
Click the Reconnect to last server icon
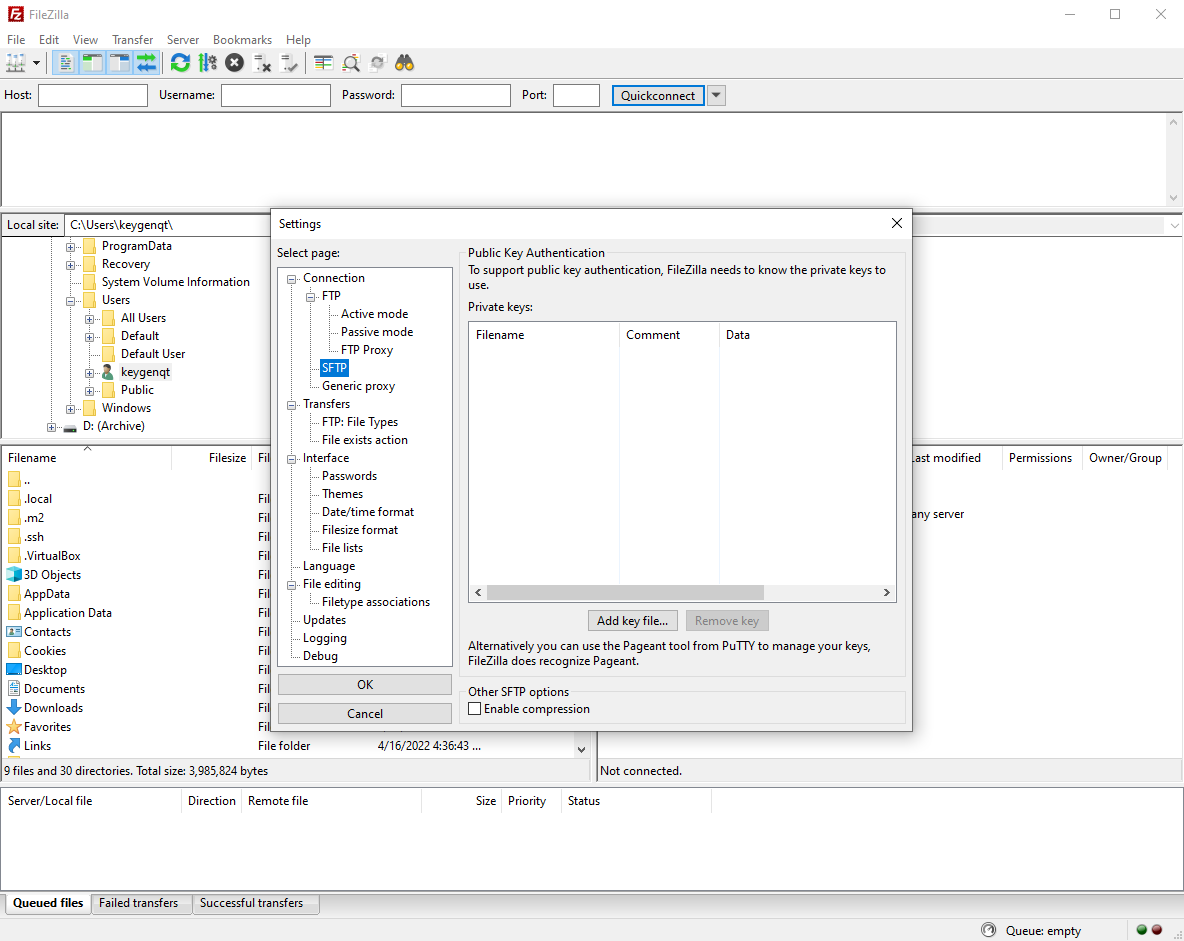point(289,63)
